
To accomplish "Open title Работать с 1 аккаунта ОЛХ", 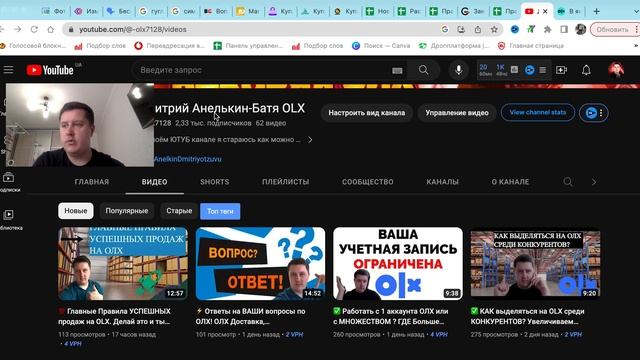I will 391,316.
